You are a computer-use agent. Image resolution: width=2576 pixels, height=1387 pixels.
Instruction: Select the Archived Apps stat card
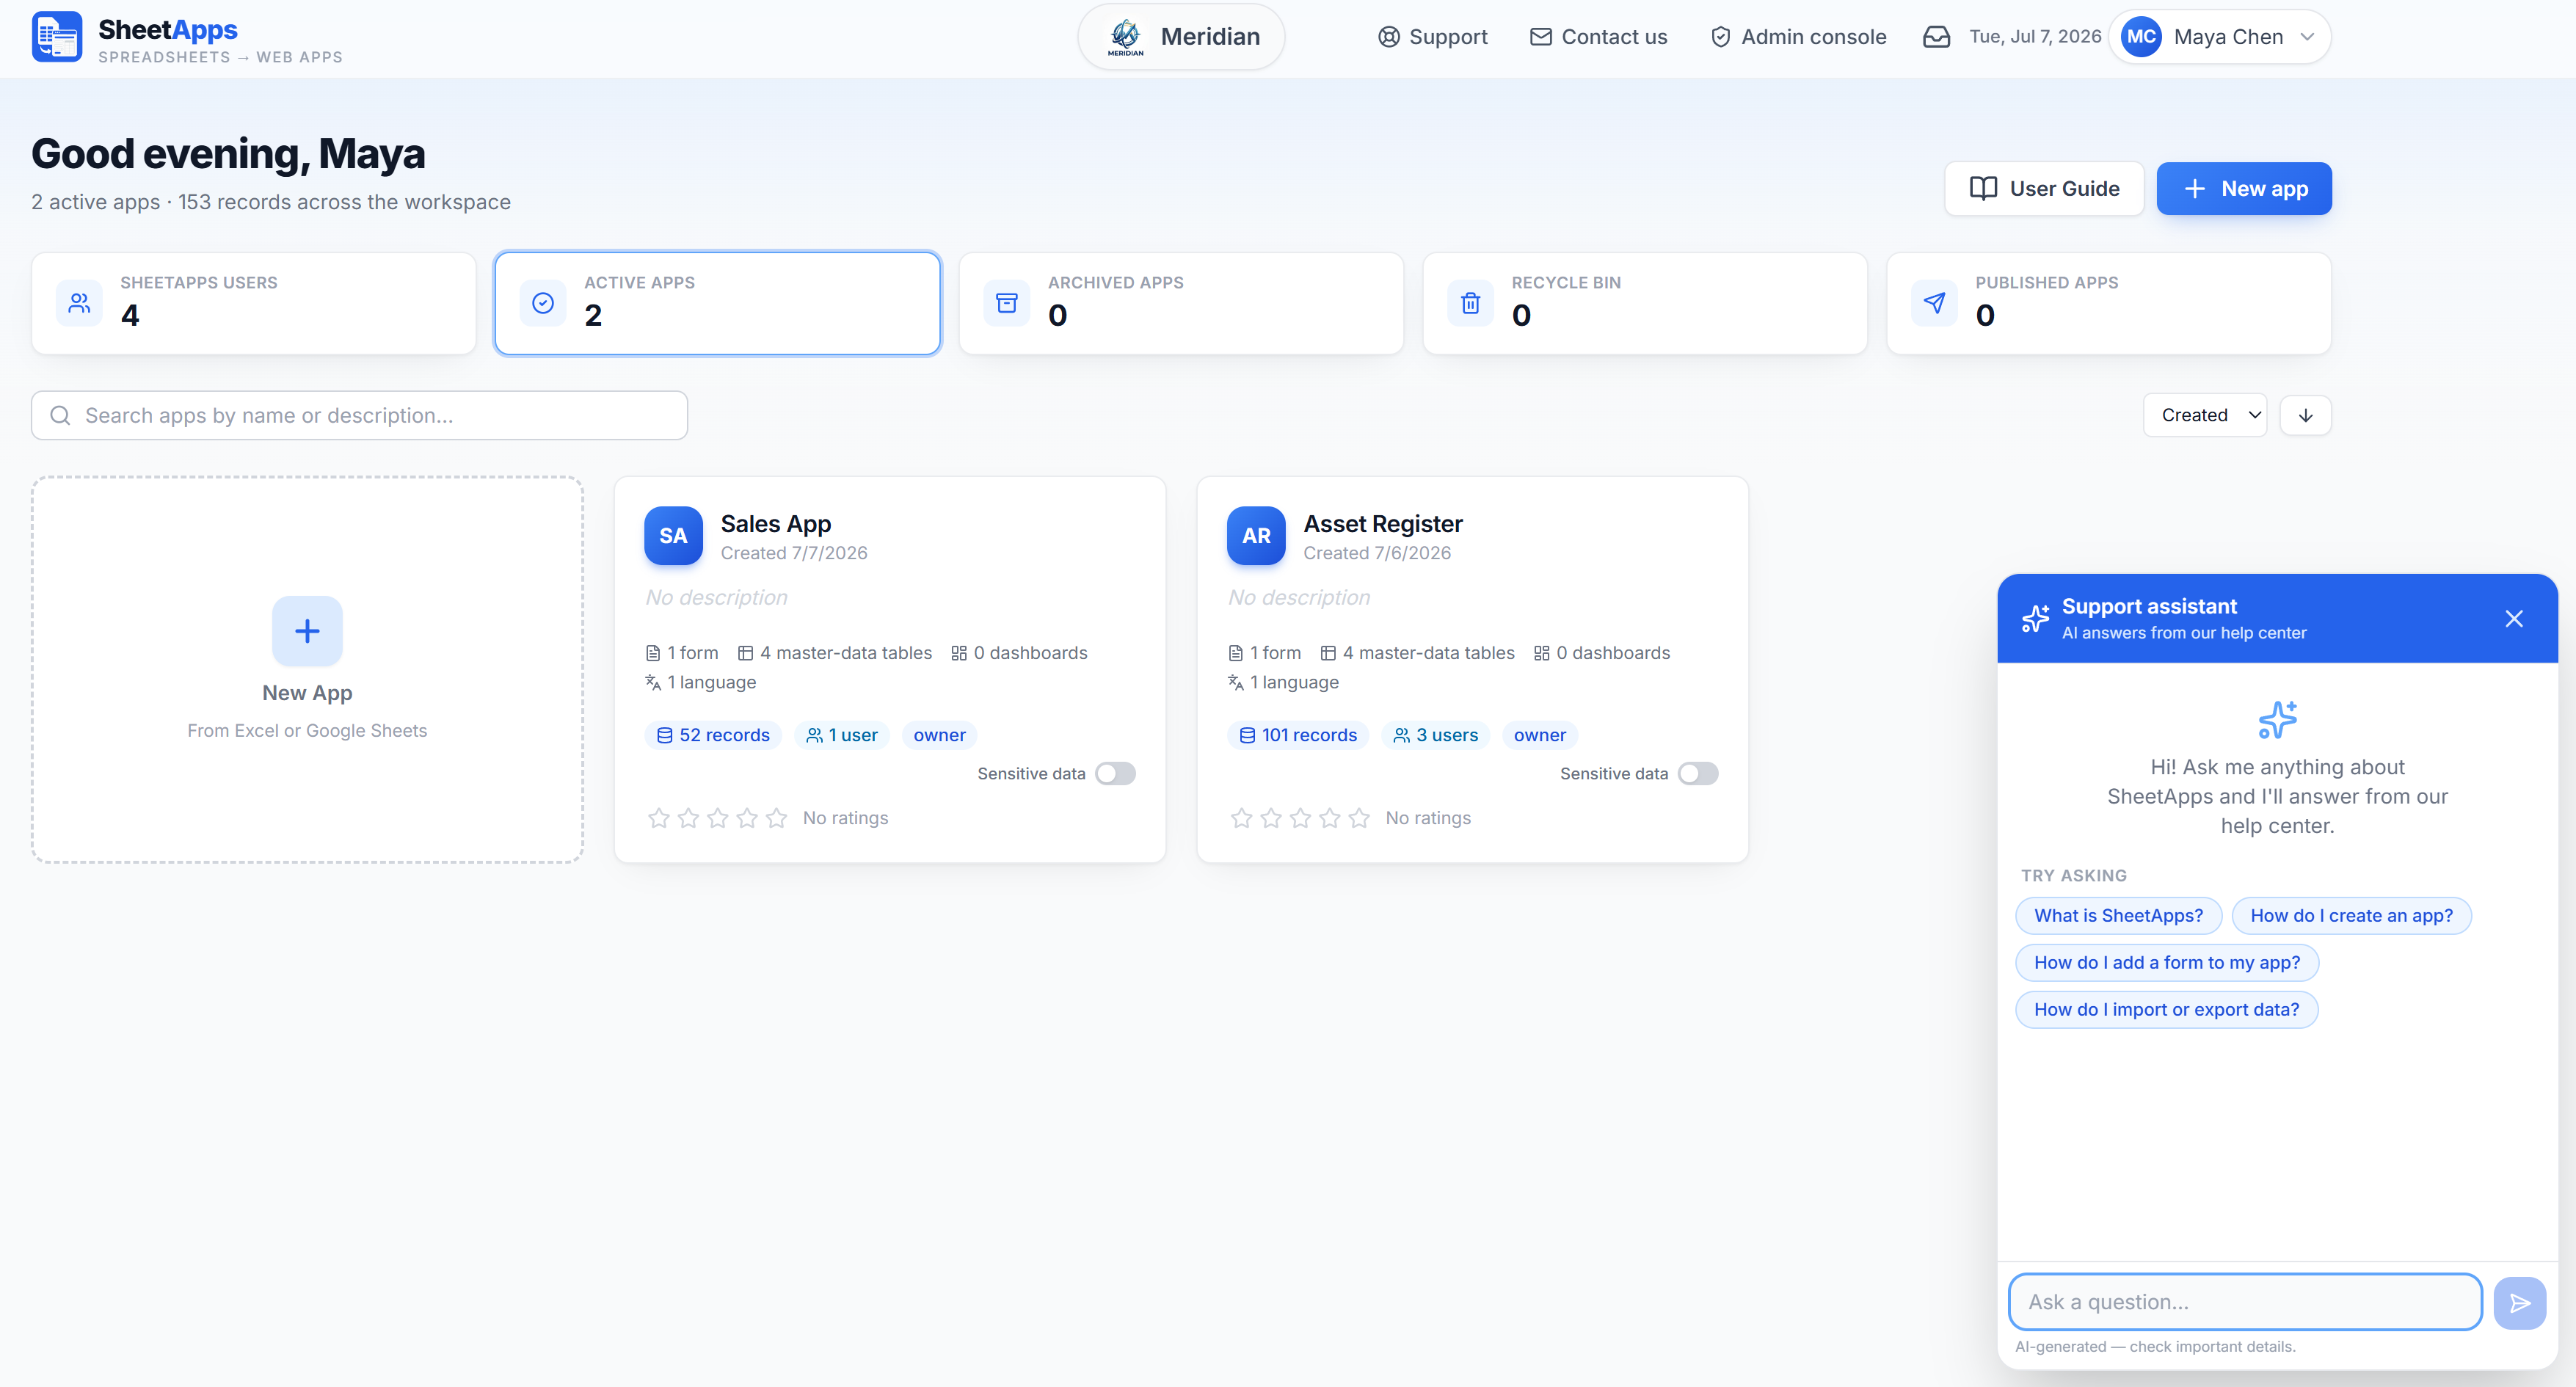pos(1181,303)
